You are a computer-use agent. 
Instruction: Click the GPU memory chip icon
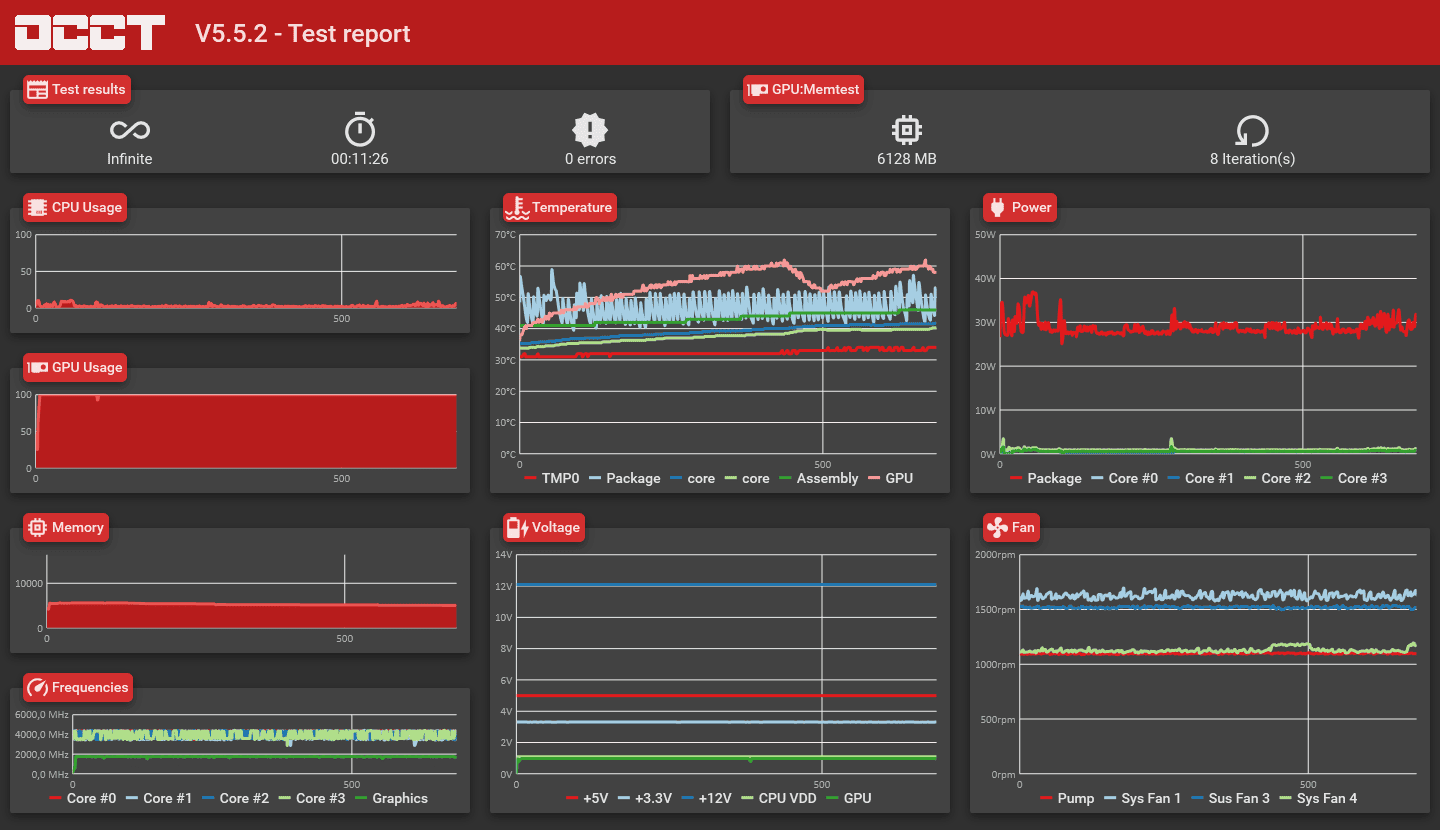906,130
